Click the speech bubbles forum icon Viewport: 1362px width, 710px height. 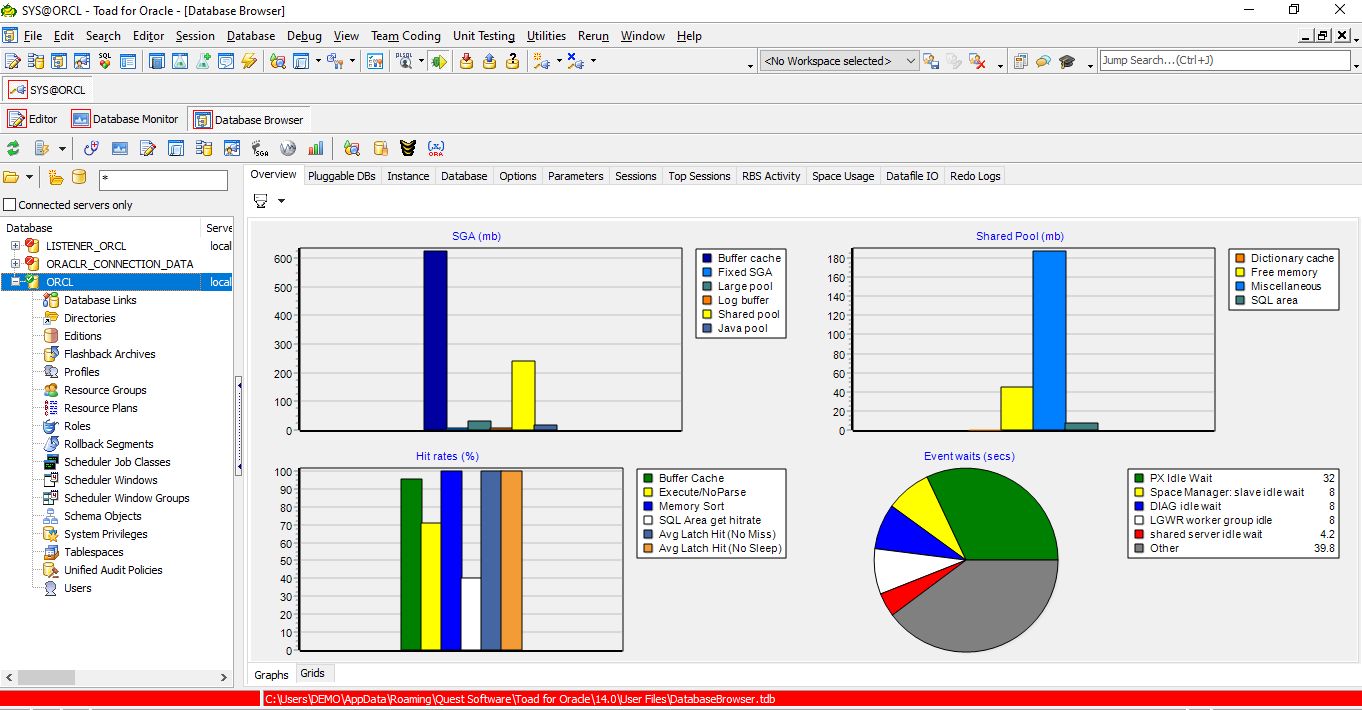1043,61
